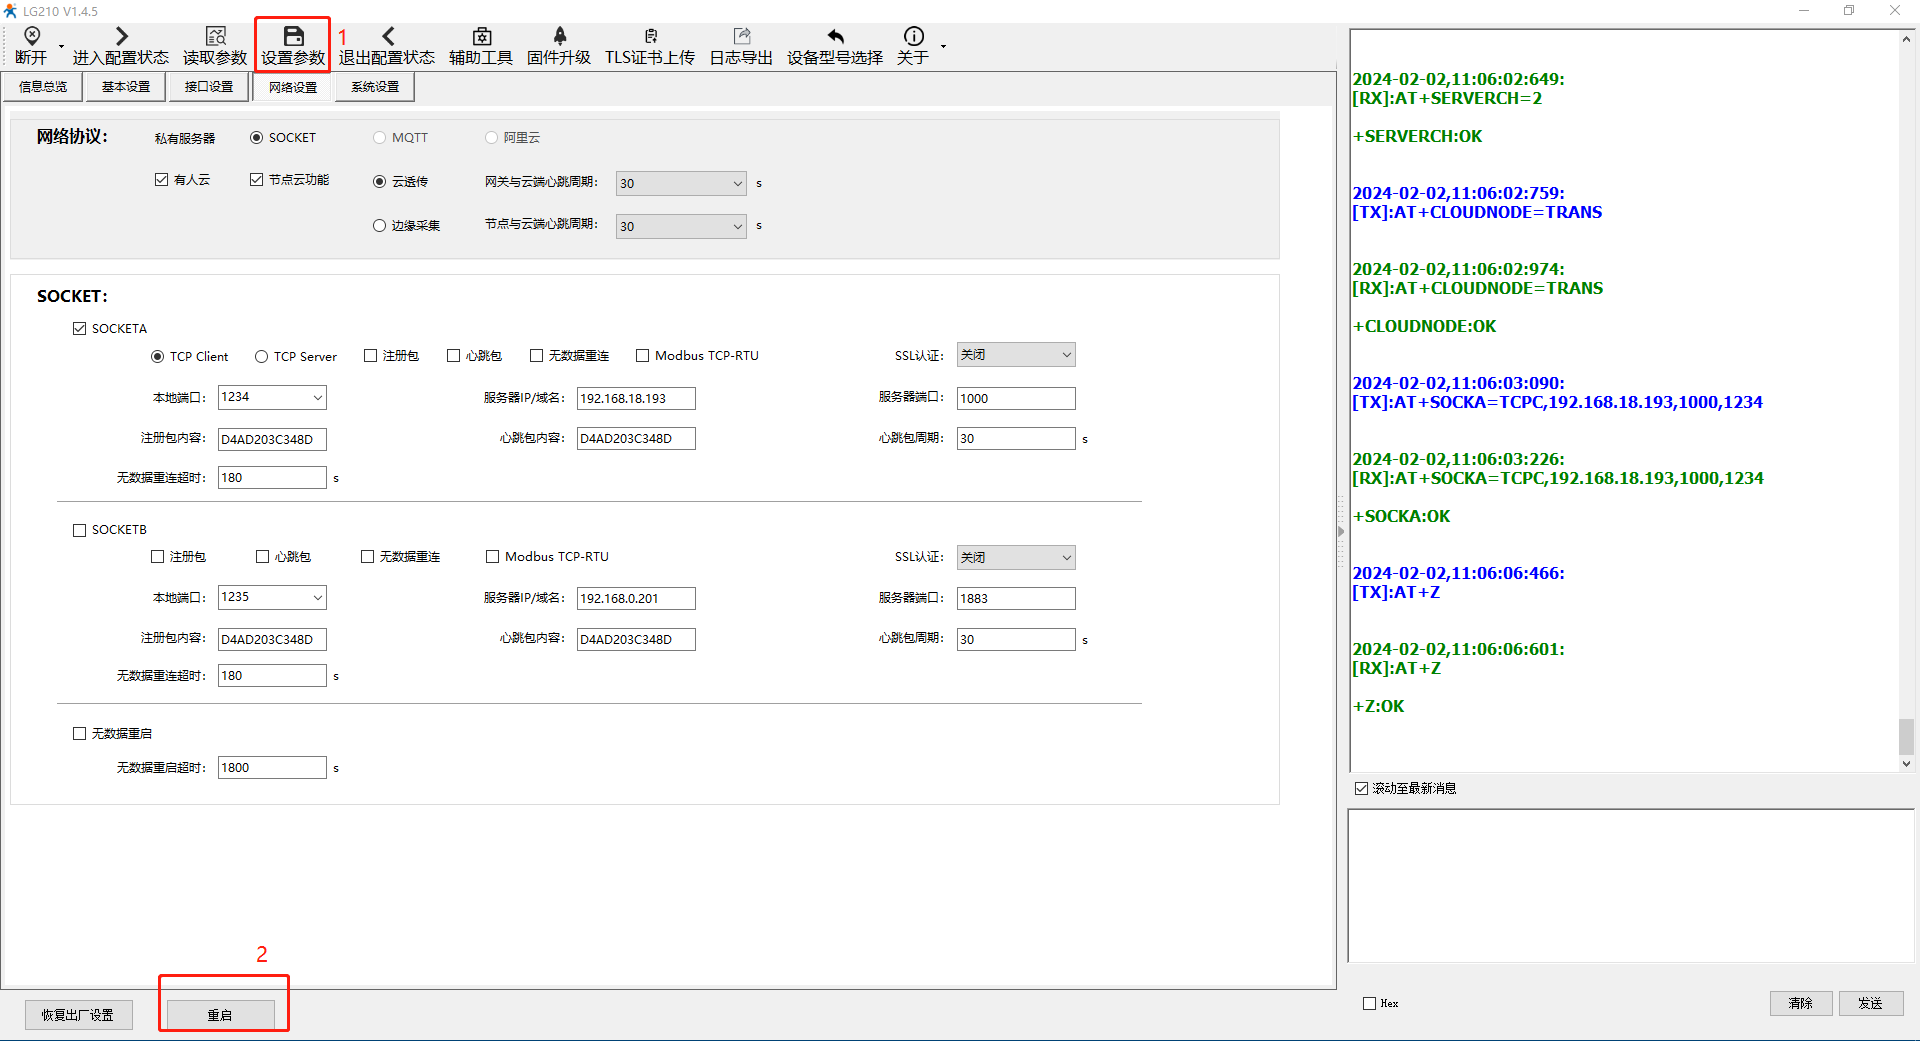Click 无数据重启超时 field 1800
Image resolution: width=1920 pixels, height=1041 pixels.
click(x=272, y=767)
